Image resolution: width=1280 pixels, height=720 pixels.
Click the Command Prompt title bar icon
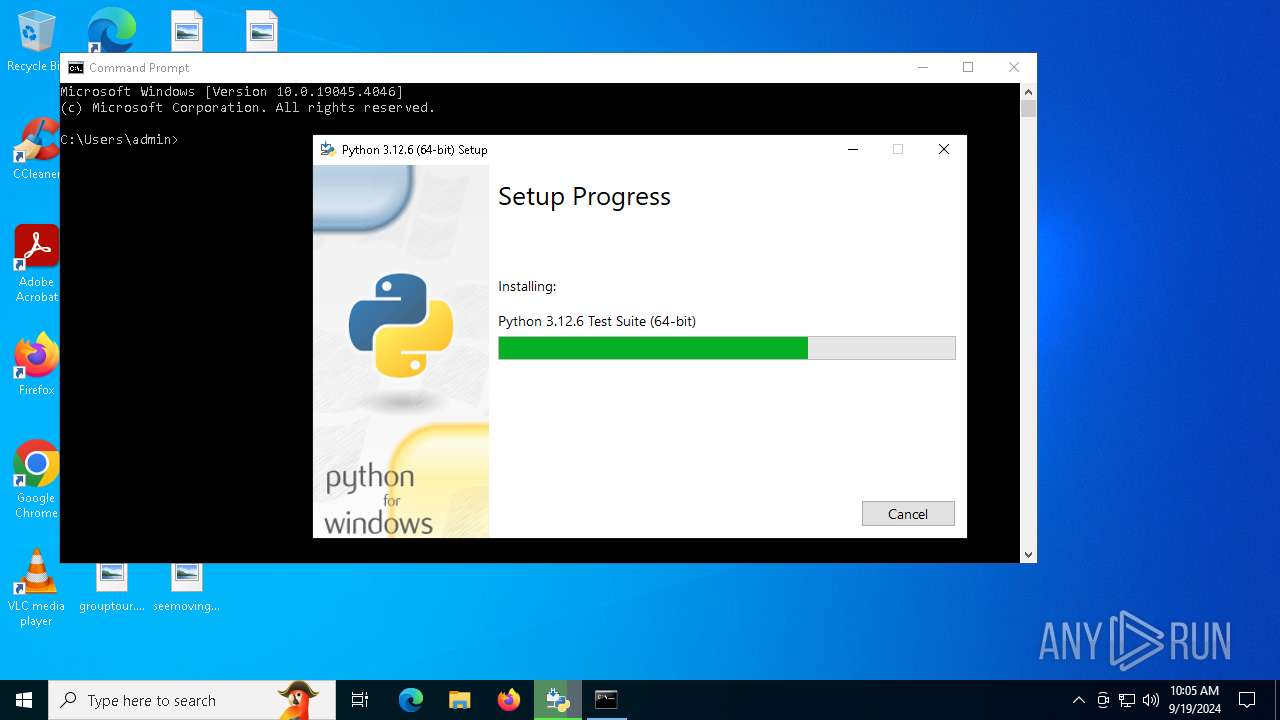[76, 68]
